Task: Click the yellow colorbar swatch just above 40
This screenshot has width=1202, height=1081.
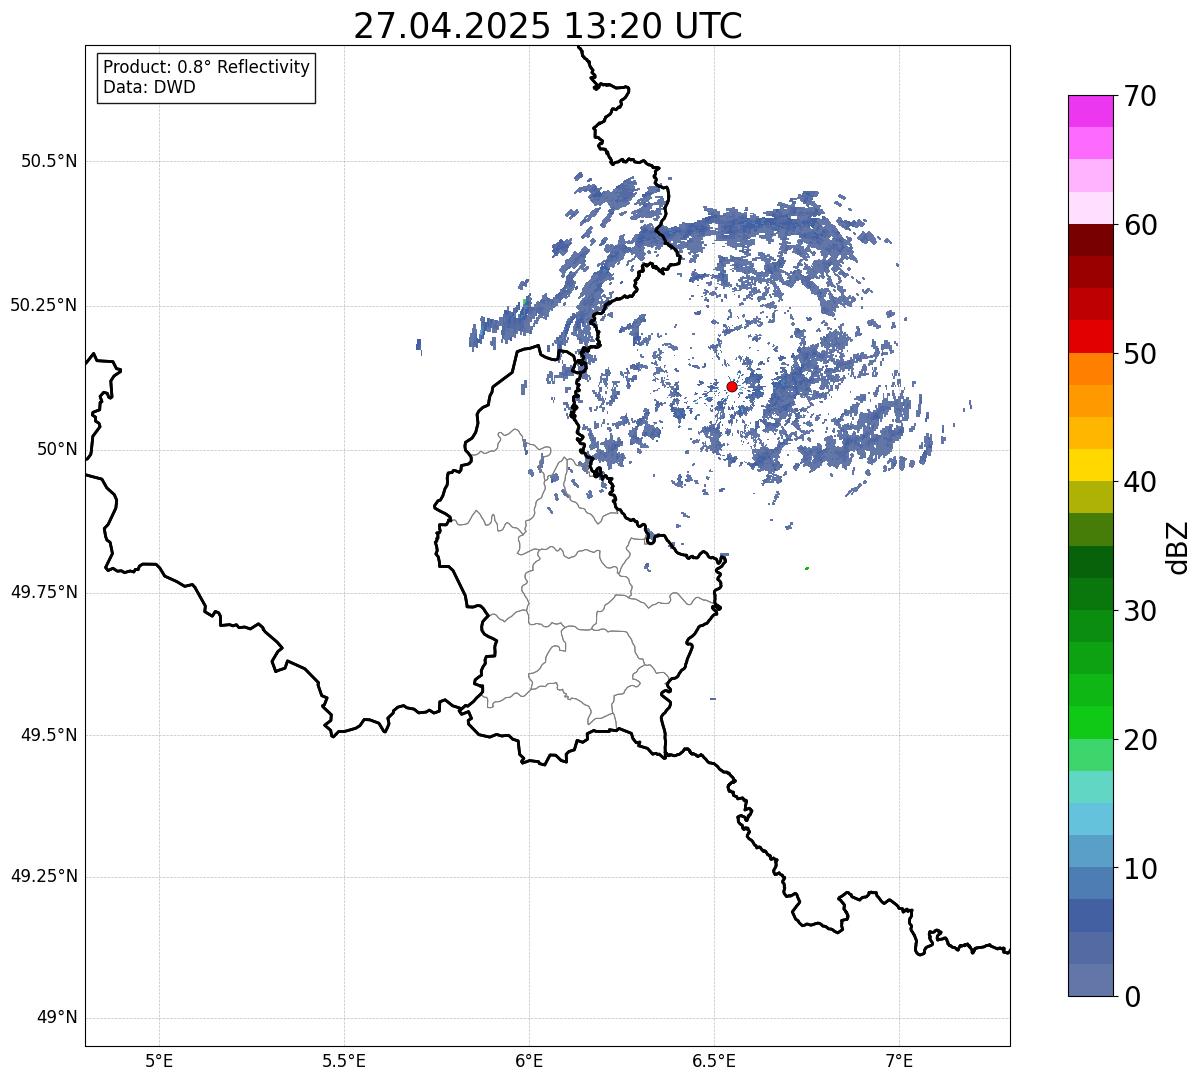Action: point(1090,466)
